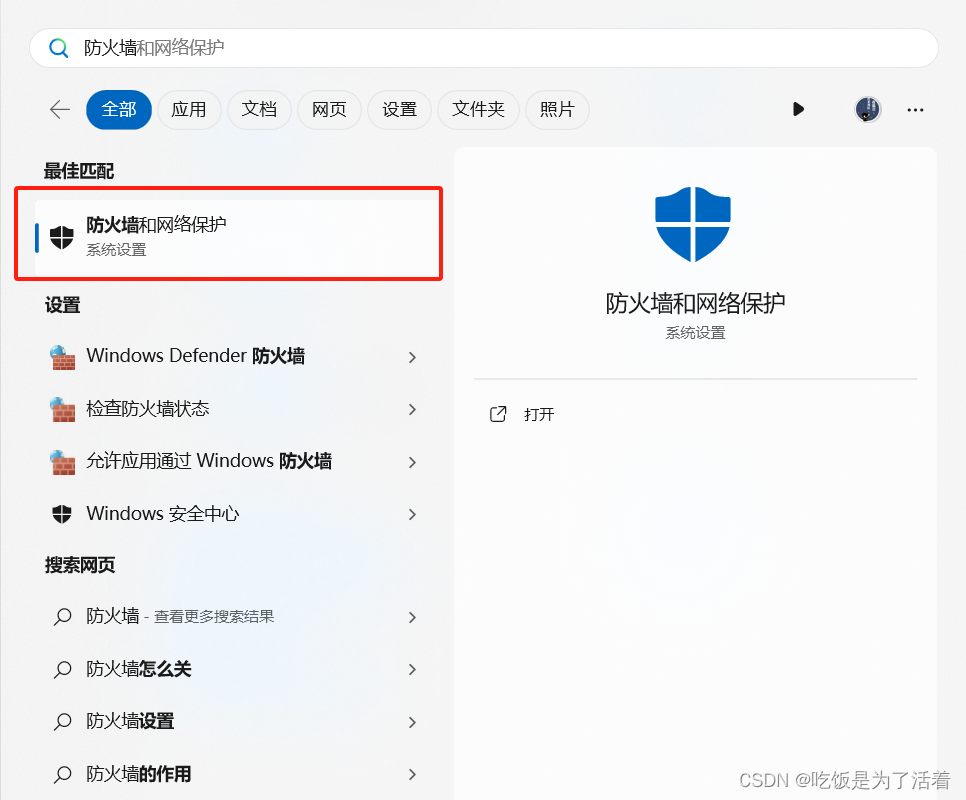The image size is (966, 800).
Task: Click the play arrow to show more filters
Action: 798,110
